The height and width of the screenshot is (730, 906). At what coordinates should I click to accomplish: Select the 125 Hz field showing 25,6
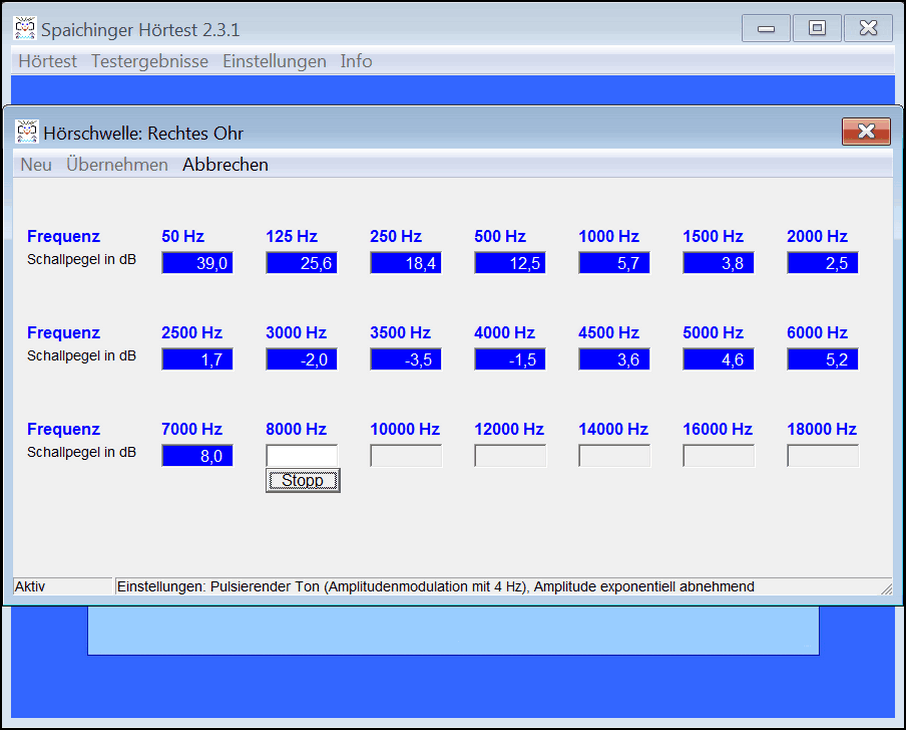click(301, 263)
